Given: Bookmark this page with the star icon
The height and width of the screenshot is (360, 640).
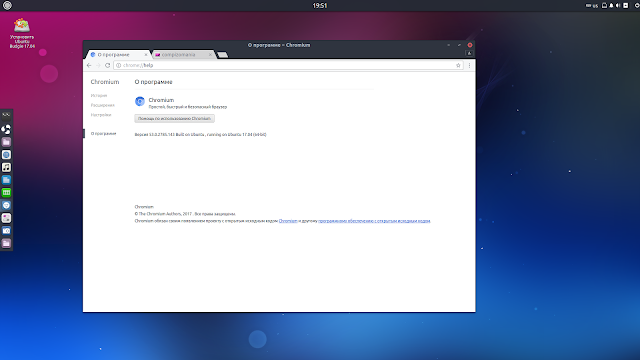Looking at the screenshot, I should (x=458, y=65).
